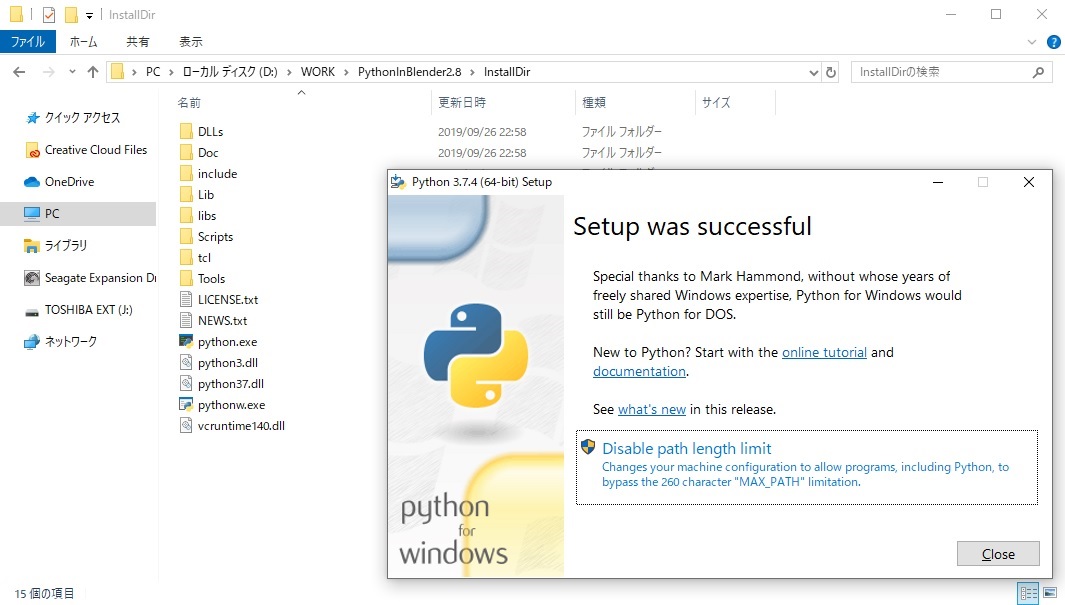
Task: Select TOSHIBA EXT (J:) in navigation pane
Action: 88,309
